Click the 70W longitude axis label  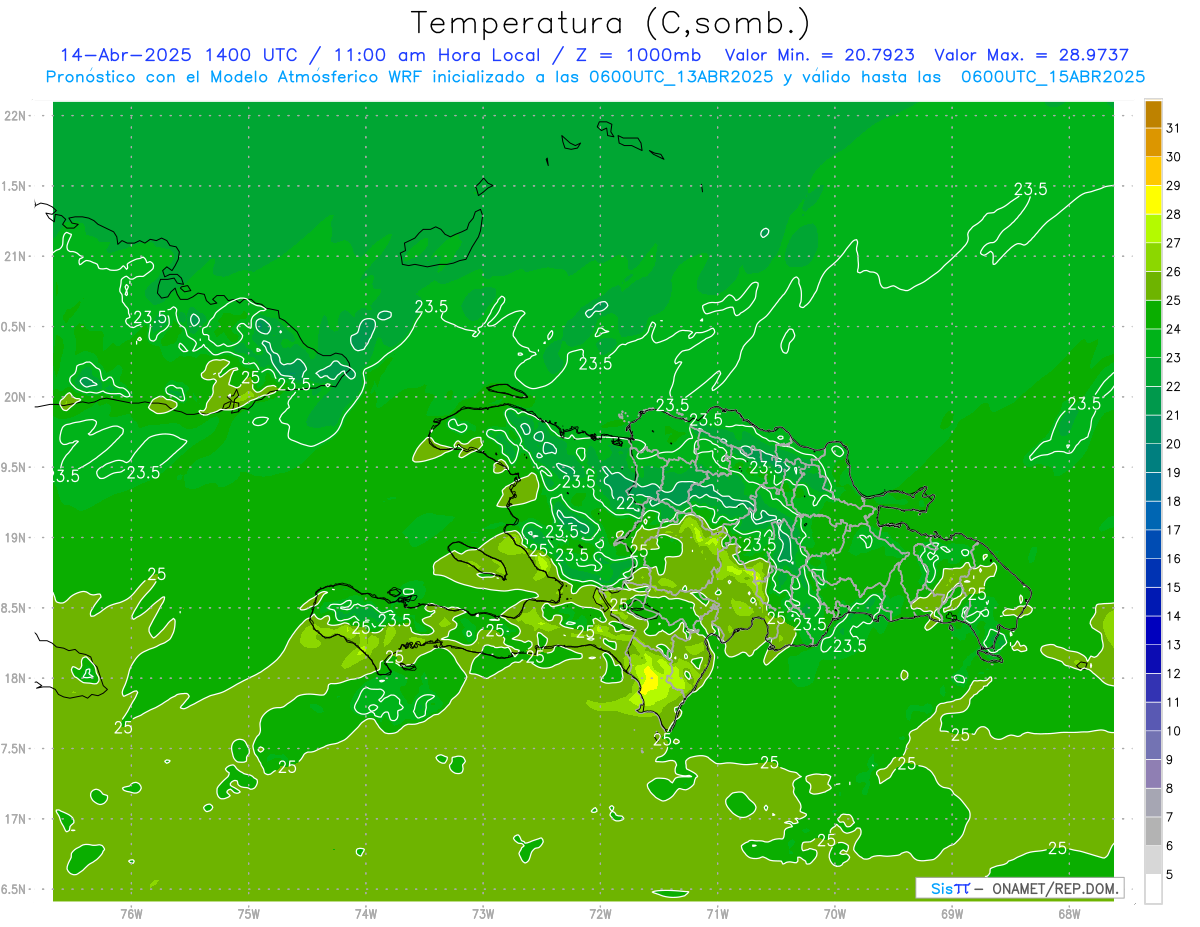coord(835,913)
